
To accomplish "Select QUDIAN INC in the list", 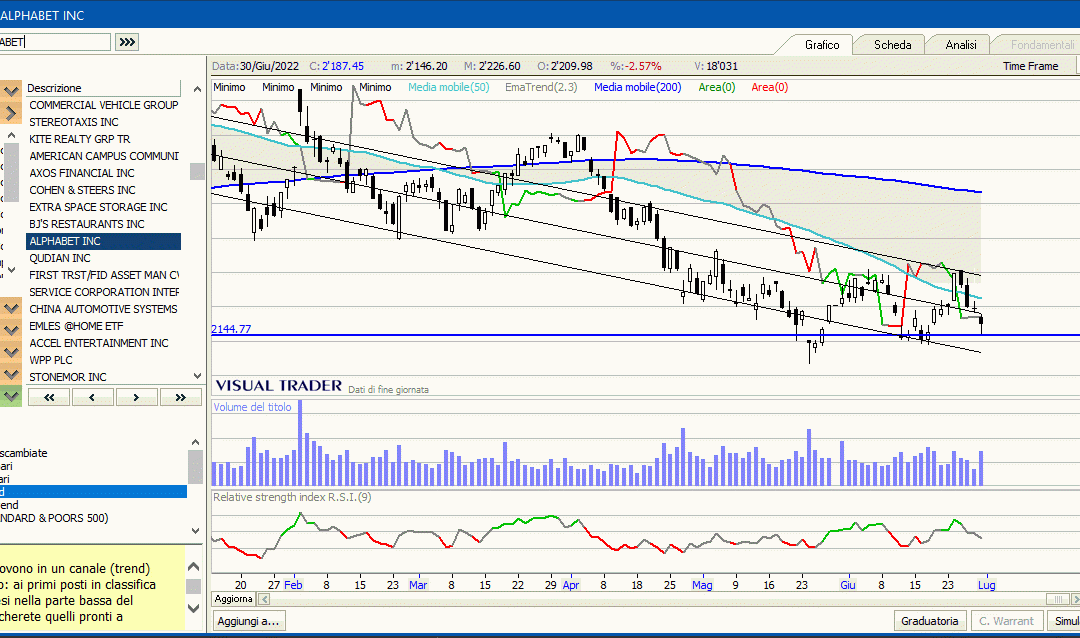I will pyautogui.click(x=103, y=258).
